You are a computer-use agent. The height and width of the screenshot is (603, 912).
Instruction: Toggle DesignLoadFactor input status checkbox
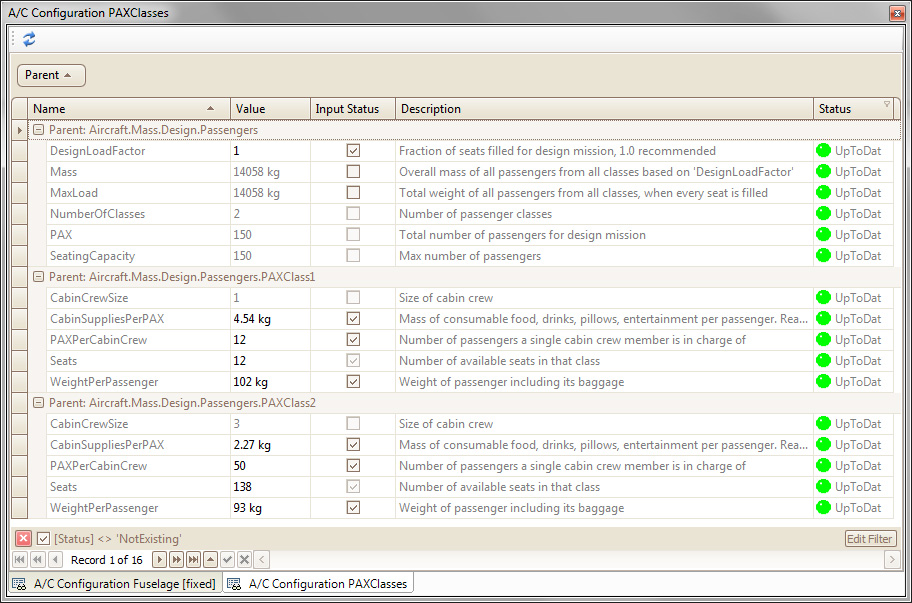(x=353, y=151)
